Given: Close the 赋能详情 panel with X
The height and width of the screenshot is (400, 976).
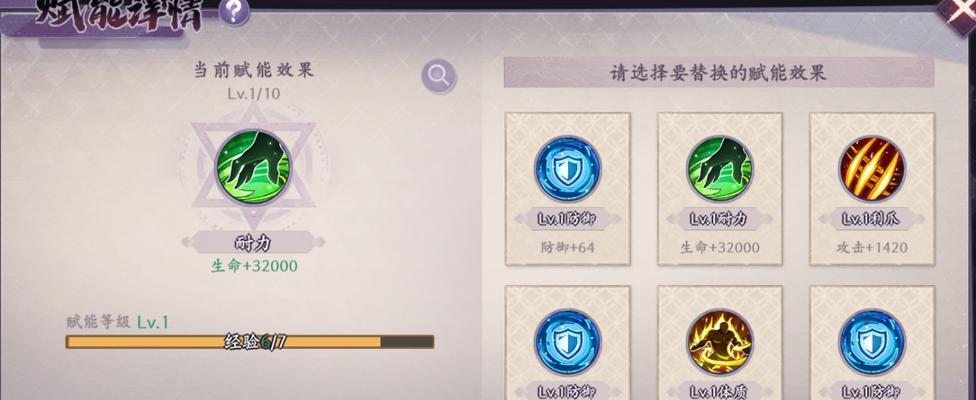Looking at the screenshot, I should point(962,12).
